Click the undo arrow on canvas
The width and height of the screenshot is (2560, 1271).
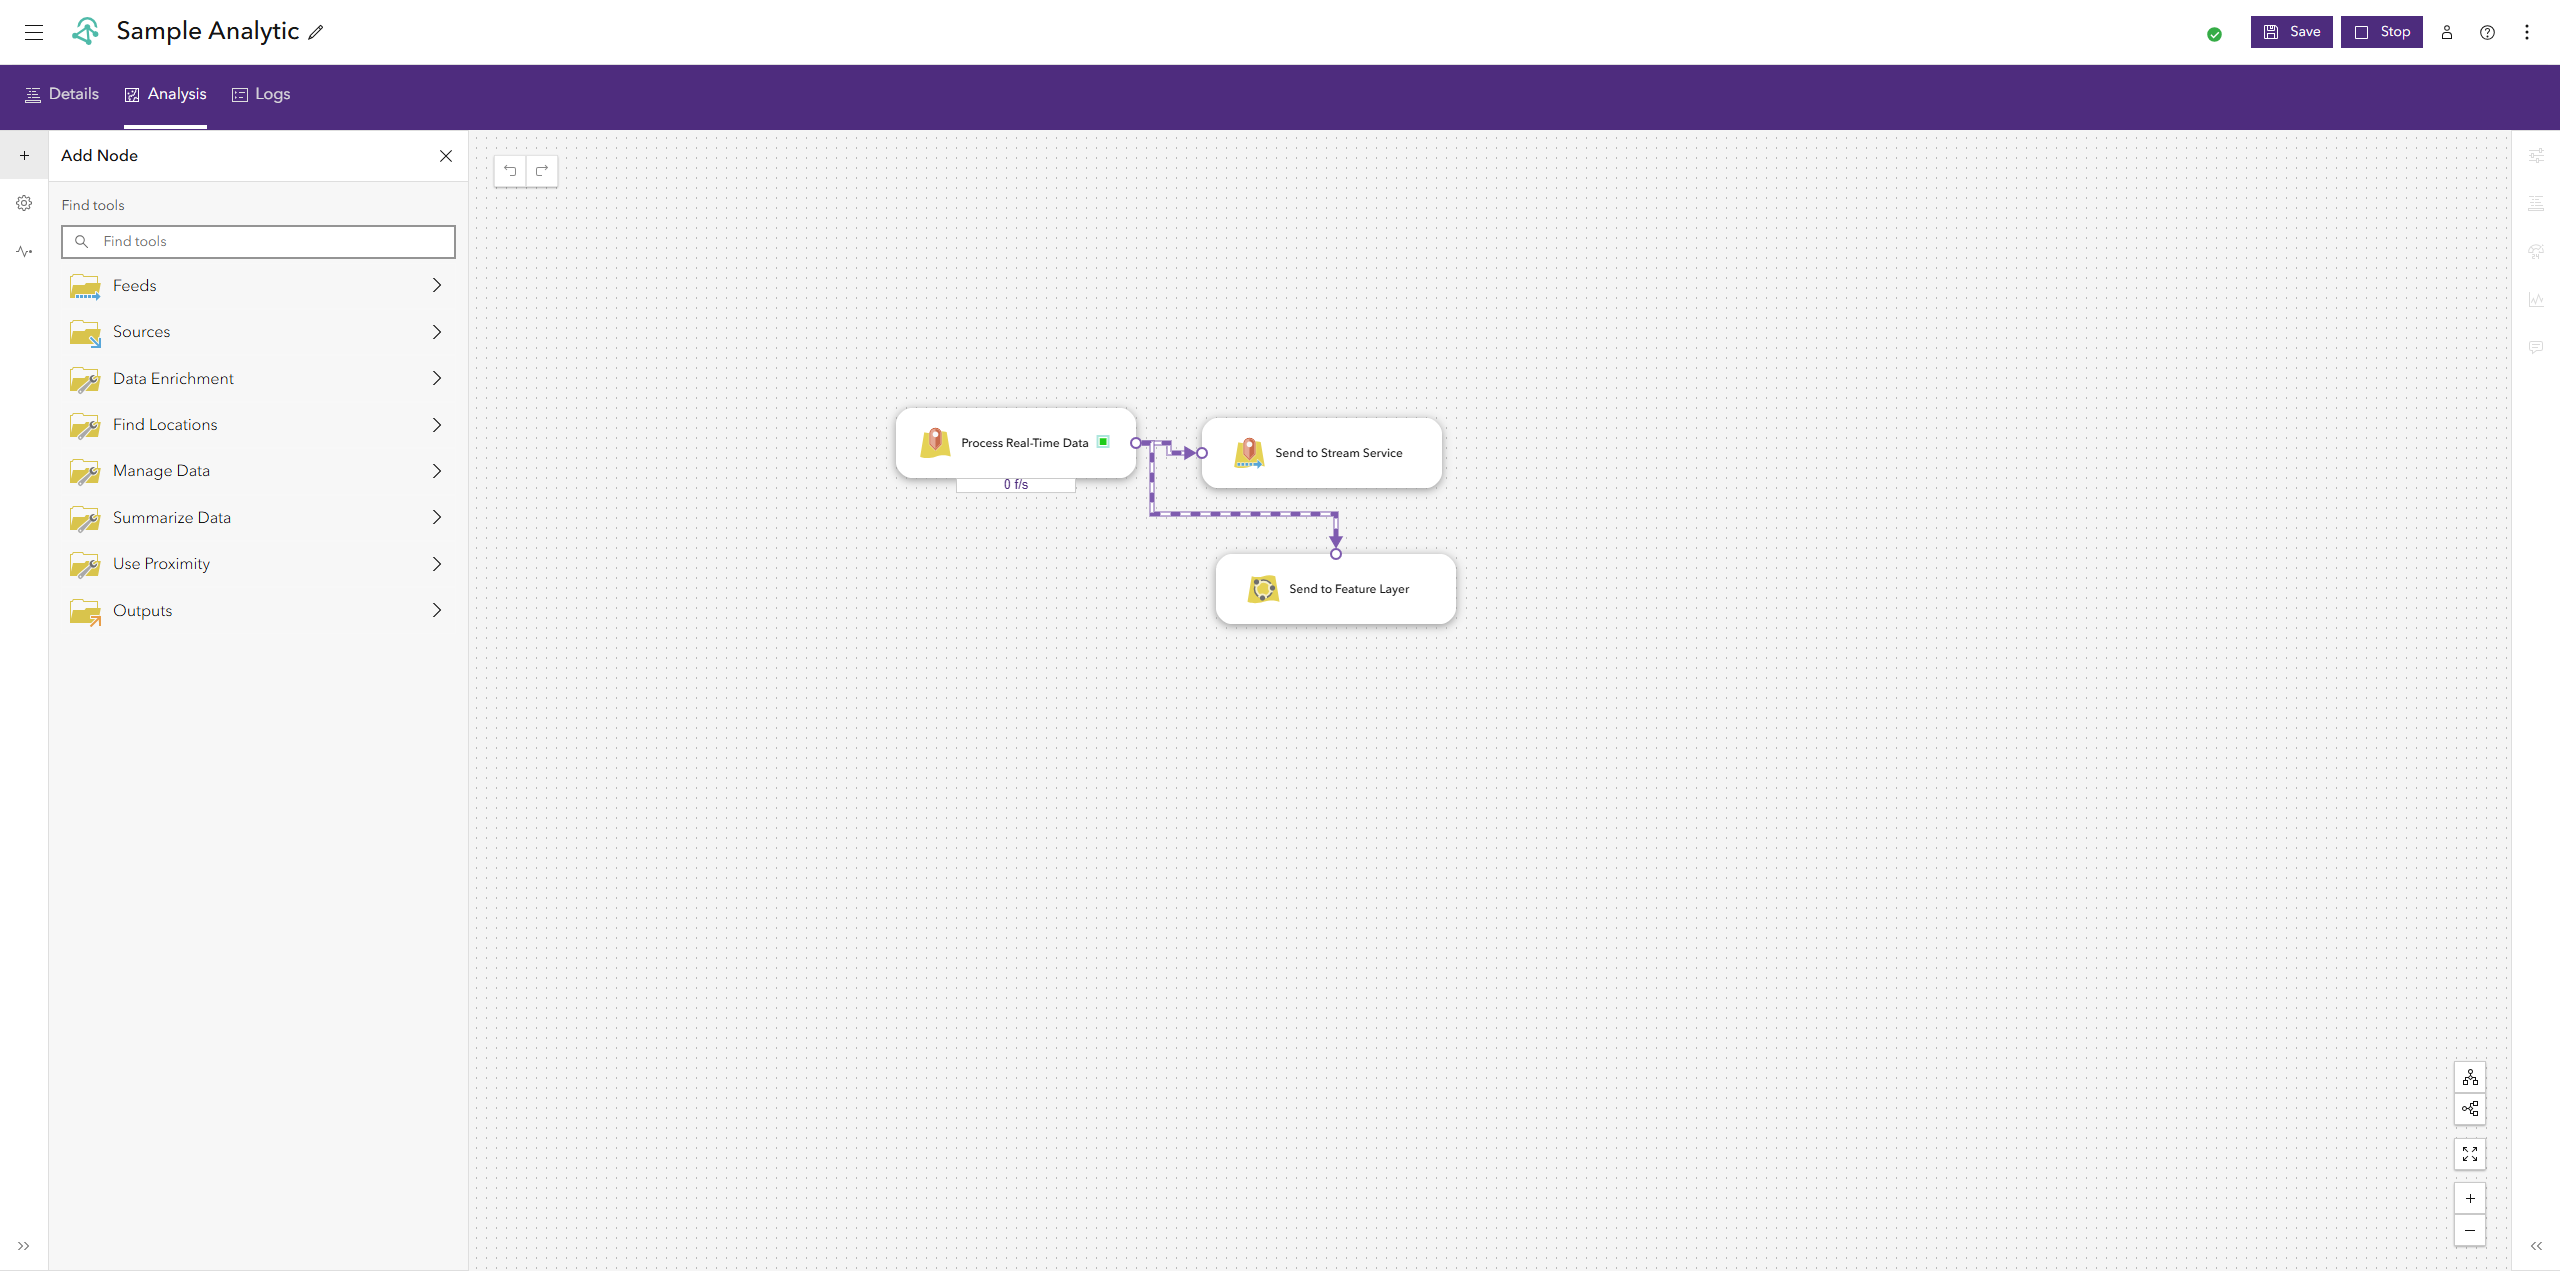point(510,171)
